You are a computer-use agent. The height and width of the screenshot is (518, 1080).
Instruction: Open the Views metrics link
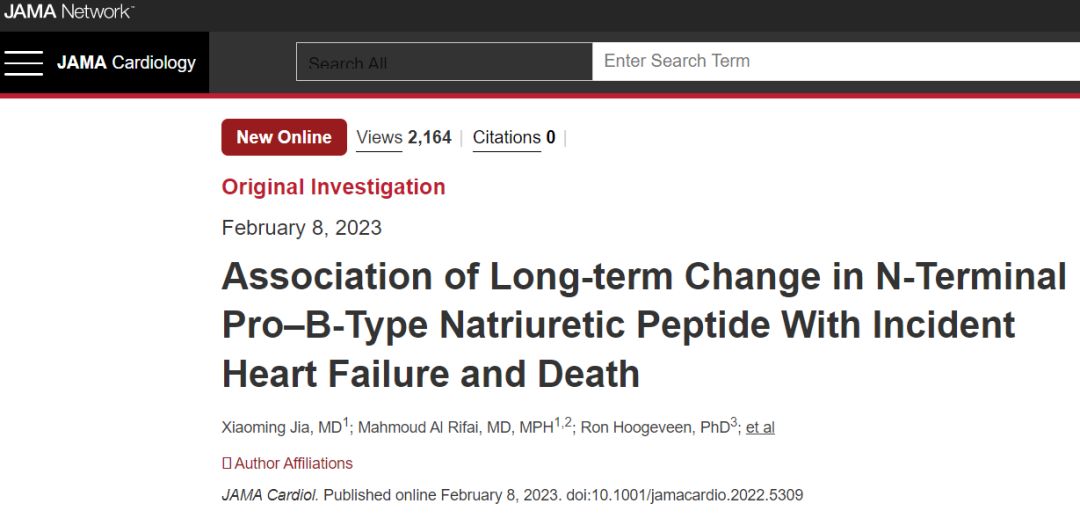point(379,138)
